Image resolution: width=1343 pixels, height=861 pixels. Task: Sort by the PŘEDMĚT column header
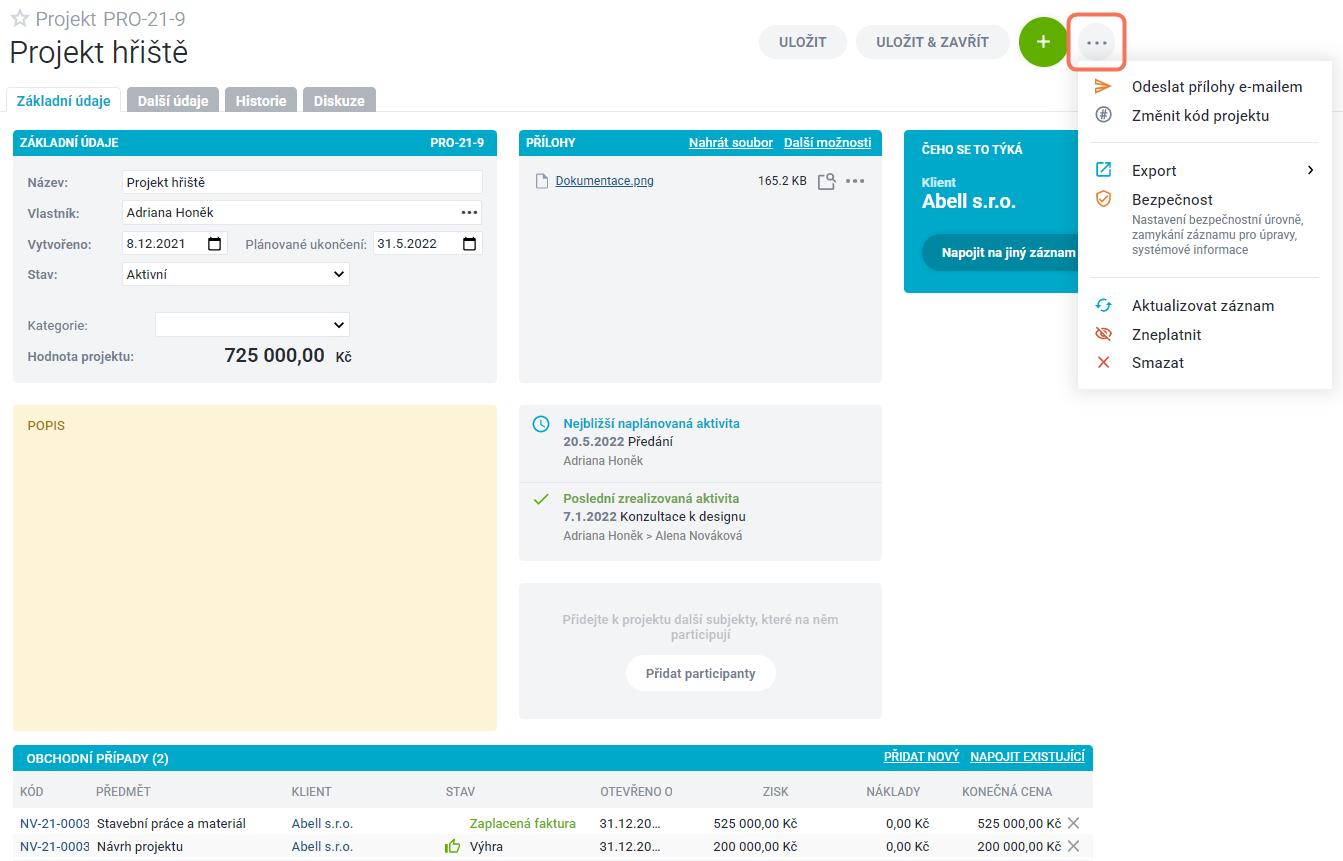point(123,791)
